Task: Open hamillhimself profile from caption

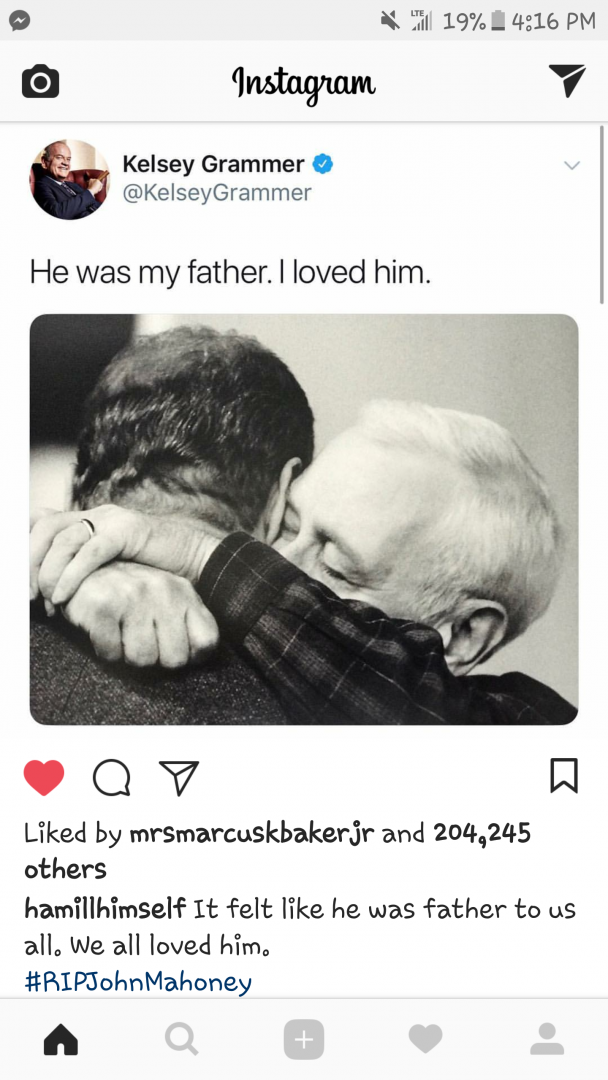Action: pyautogui.click(x=105, y=909)
